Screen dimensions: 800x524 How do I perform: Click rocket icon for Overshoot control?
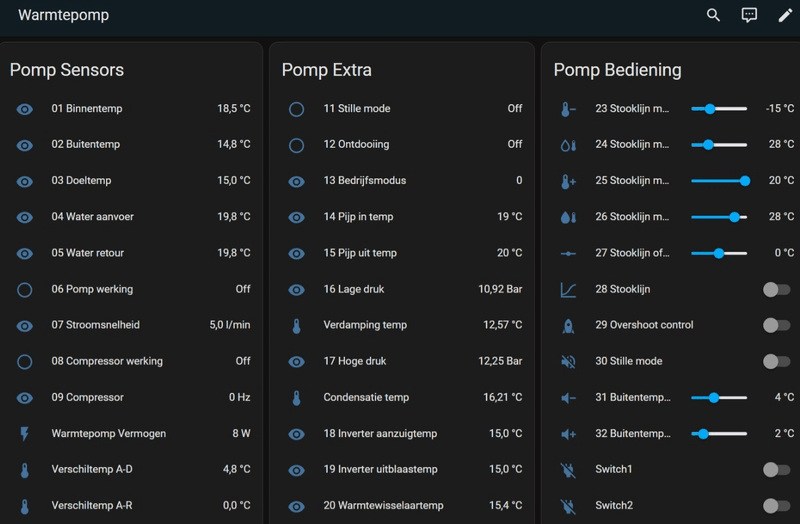click(568, 326)
